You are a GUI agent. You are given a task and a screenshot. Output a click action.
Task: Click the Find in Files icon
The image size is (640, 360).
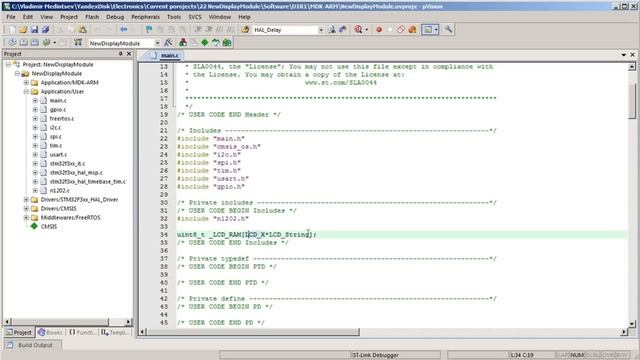tap(245, 29)
